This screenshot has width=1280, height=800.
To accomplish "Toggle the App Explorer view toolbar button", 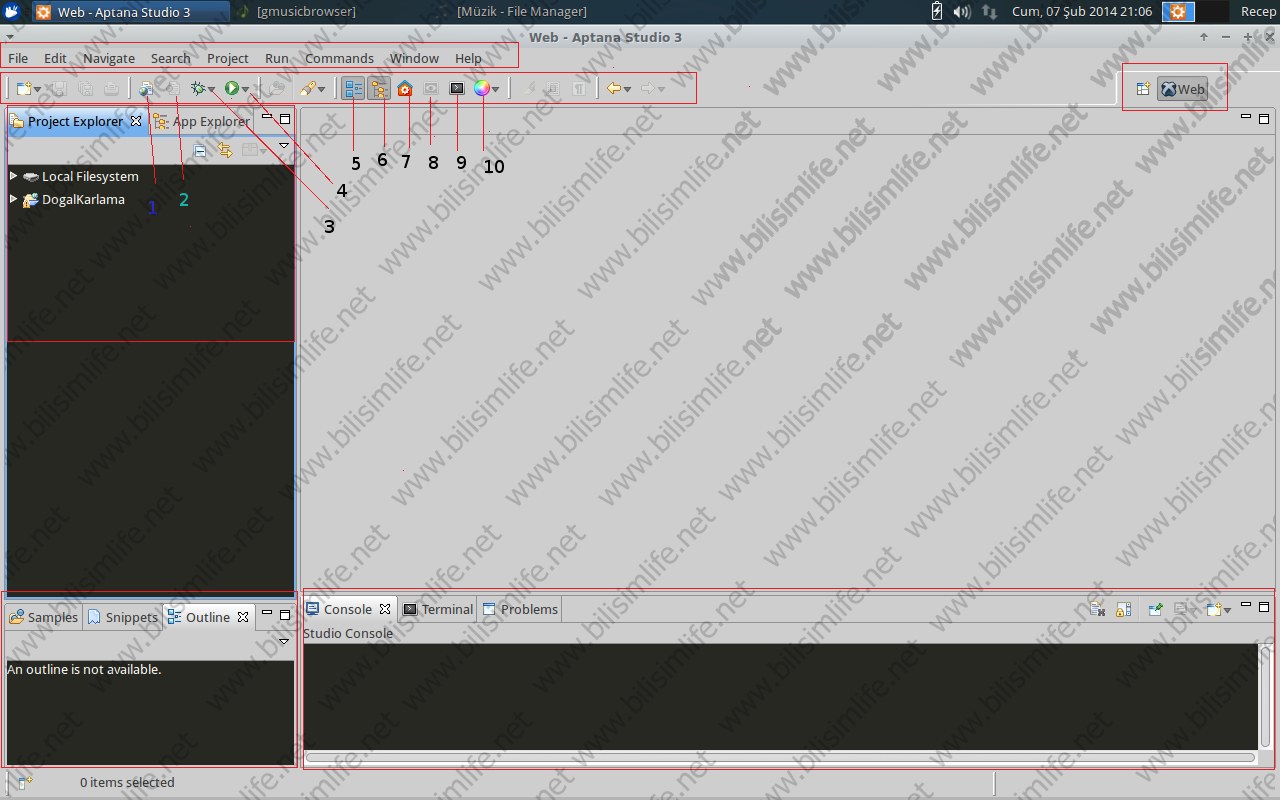I will coord(379,89).
